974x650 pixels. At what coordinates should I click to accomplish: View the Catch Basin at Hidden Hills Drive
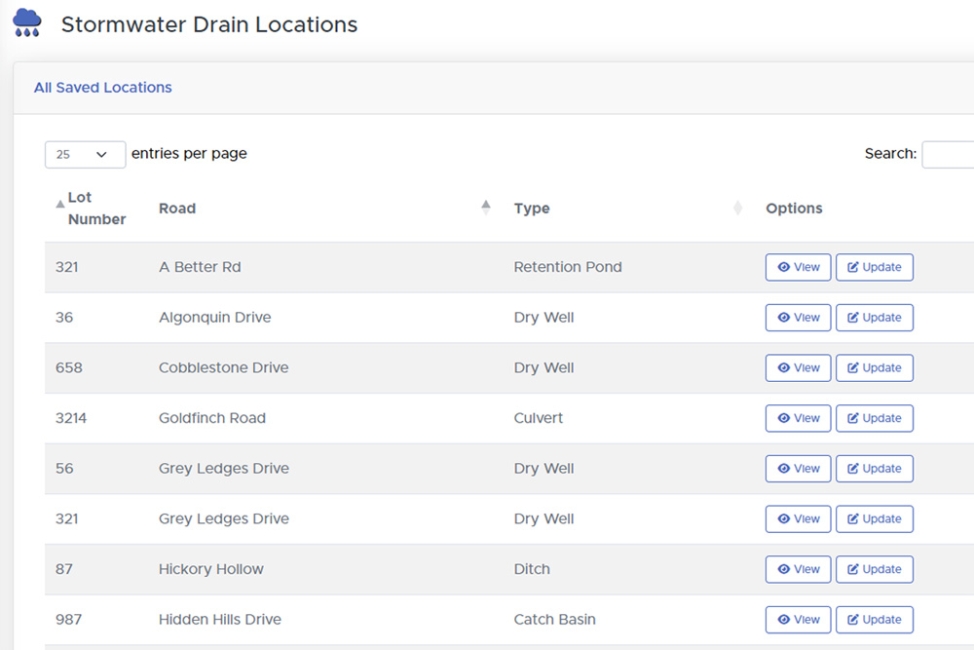(797, 619)
